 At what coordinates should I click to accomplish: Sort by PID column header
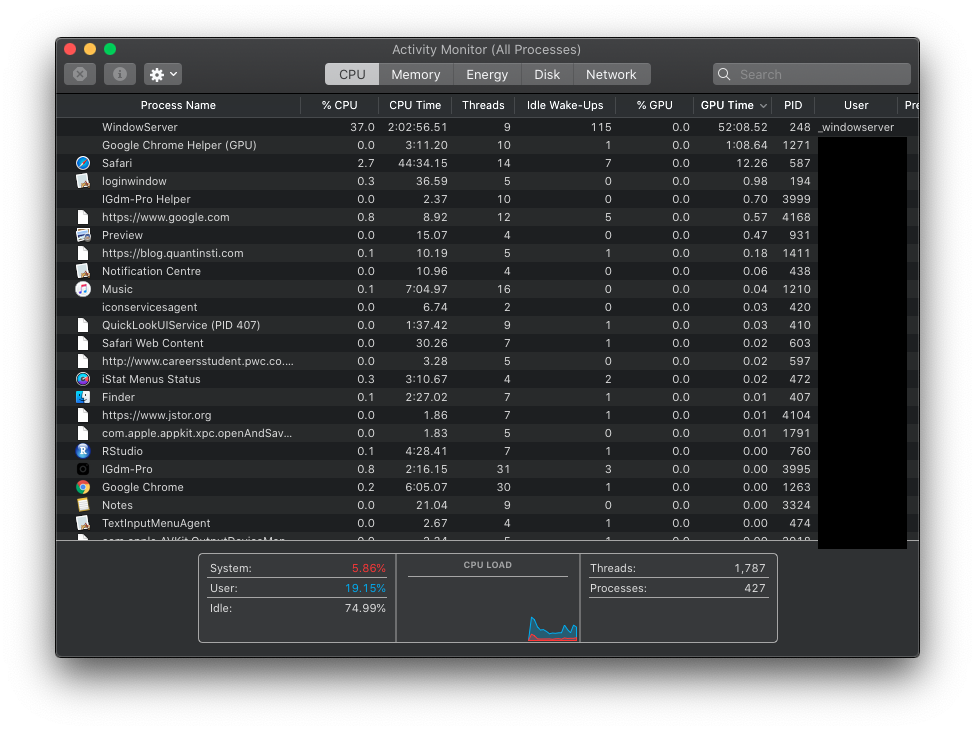(x=793, y=105)
